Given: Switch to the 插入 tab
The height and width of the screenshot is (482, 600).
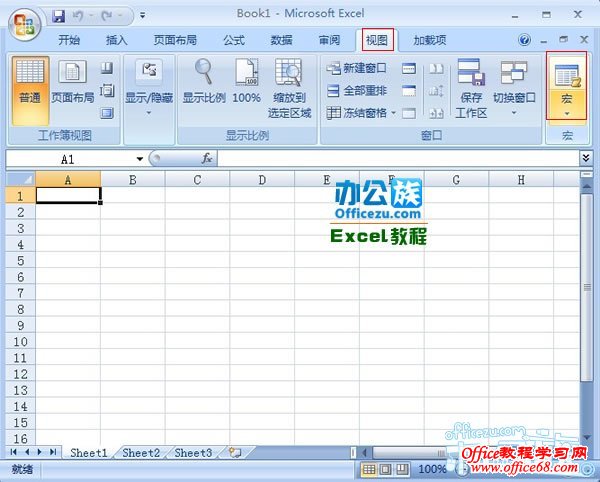Looking at the screenshot, I should [116, 40].
